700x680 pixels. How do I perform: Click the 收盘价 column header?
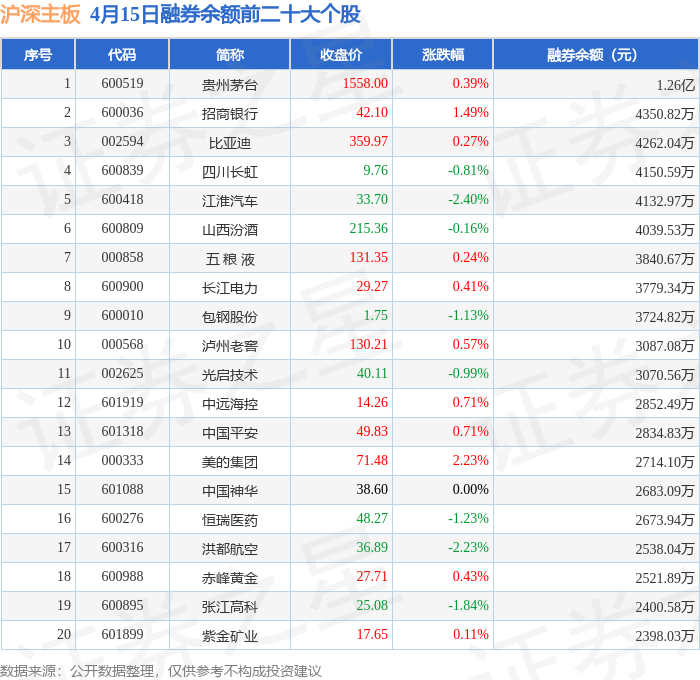coord(341,54)
